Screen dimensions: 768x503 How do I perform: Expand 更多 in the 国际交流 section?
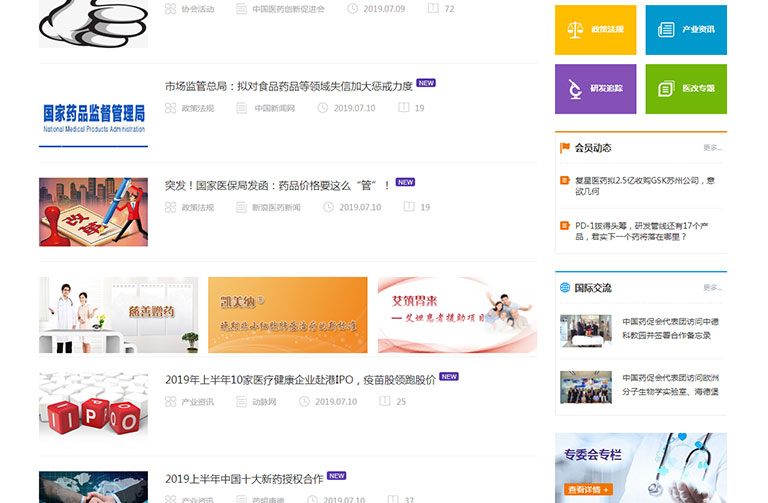tap(711, 288)
